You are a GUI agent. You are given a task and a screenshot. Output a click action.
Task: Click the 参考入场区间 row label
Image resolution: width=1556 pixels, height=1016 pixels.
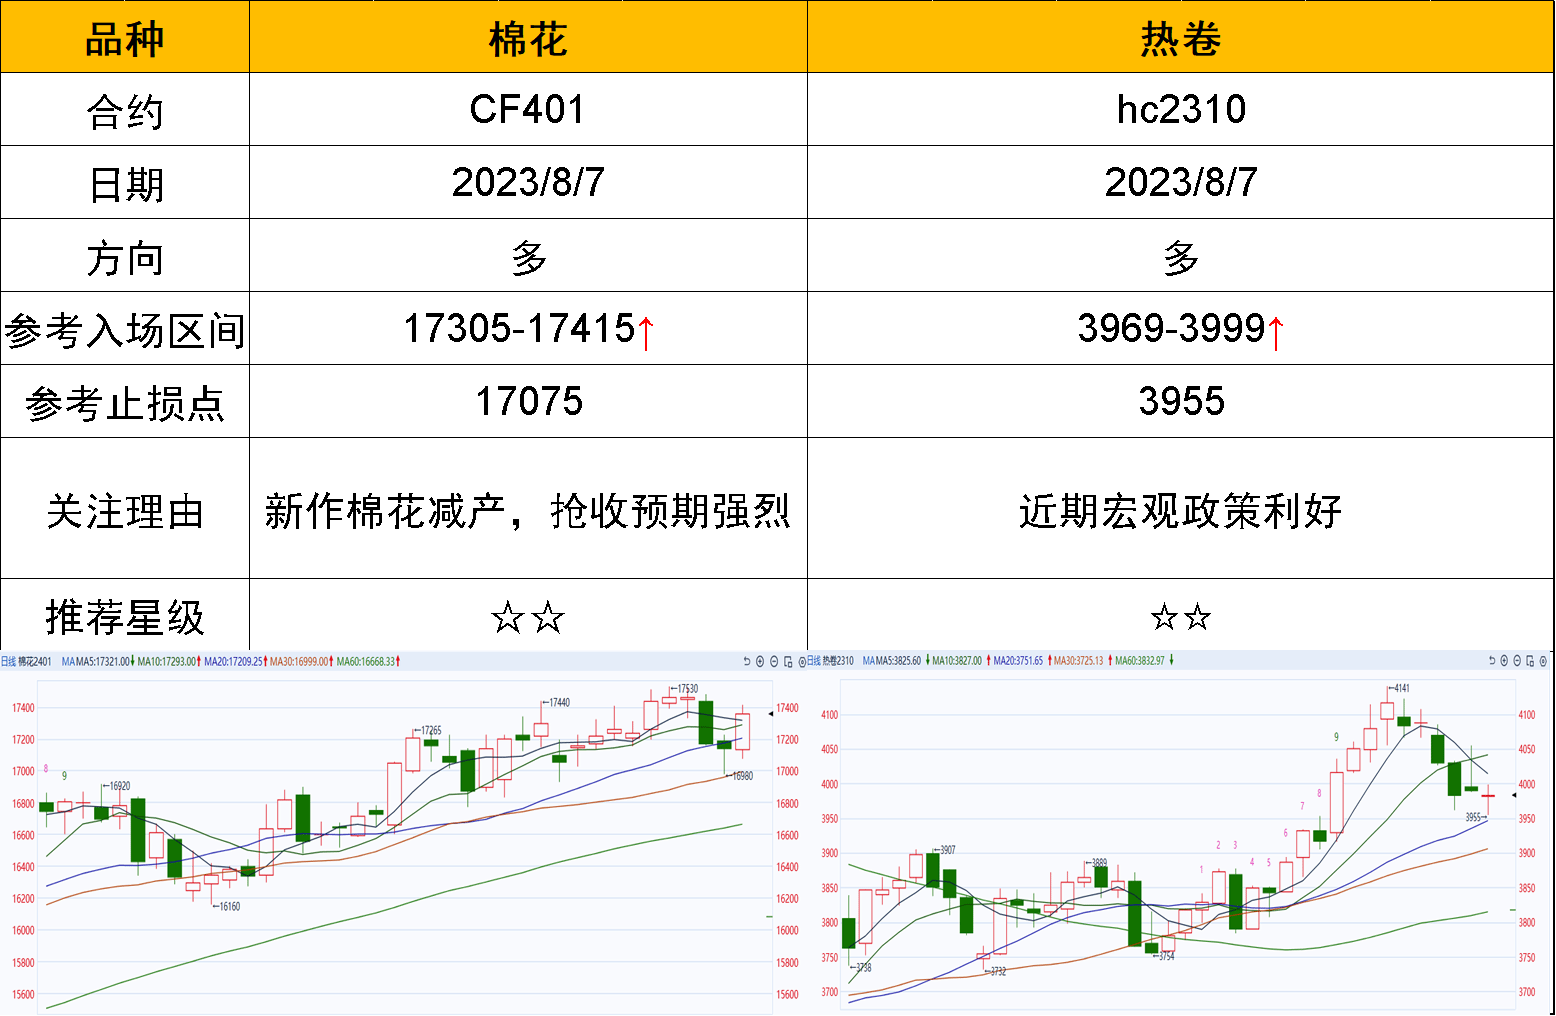125,330
